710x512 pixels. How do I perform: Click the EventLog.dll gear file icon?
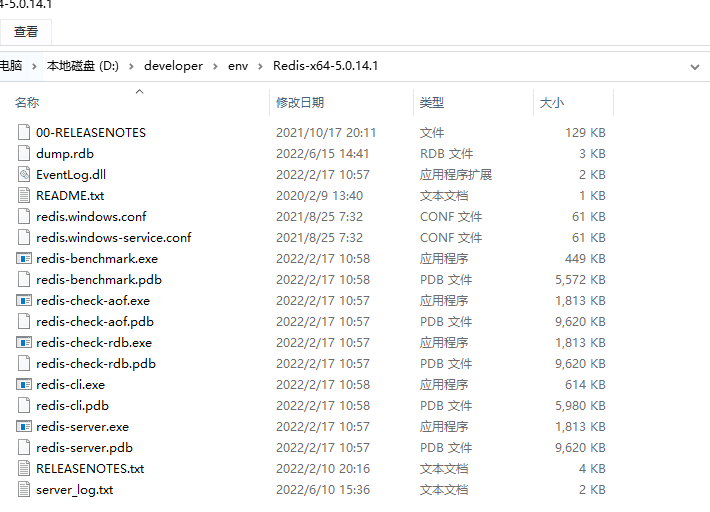click(x=24, y=174)
